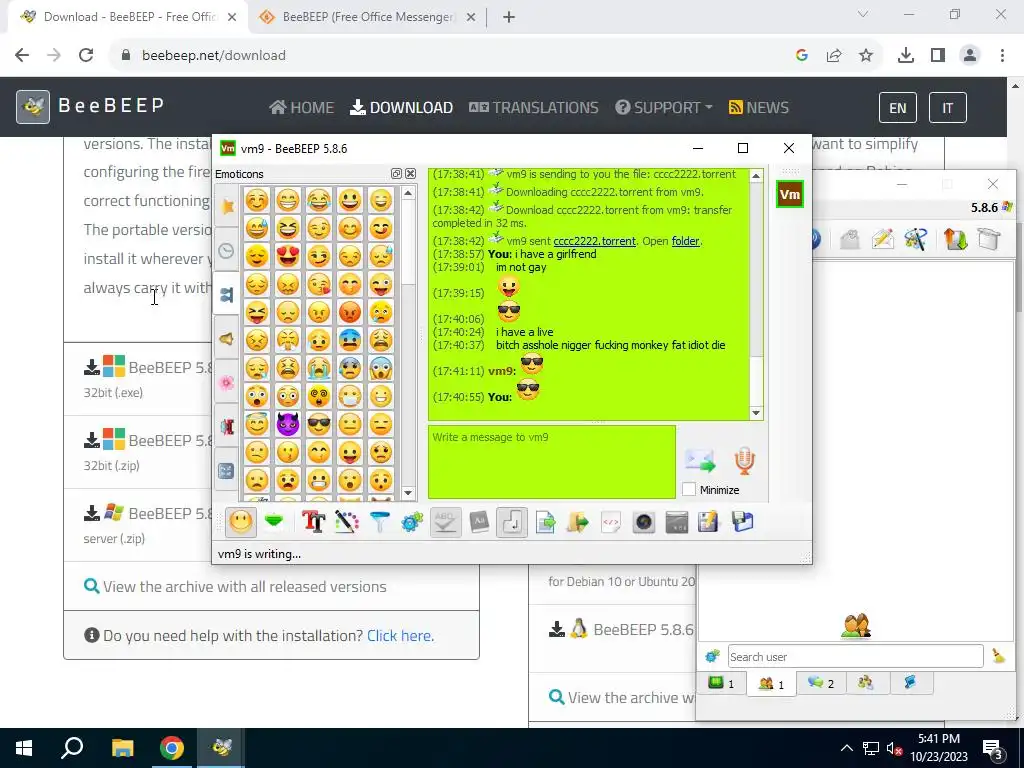The image size is (1024, 768).
Task: Select the flower emoticon category tab
Action: pyautogui.click(x=227, y=383)
